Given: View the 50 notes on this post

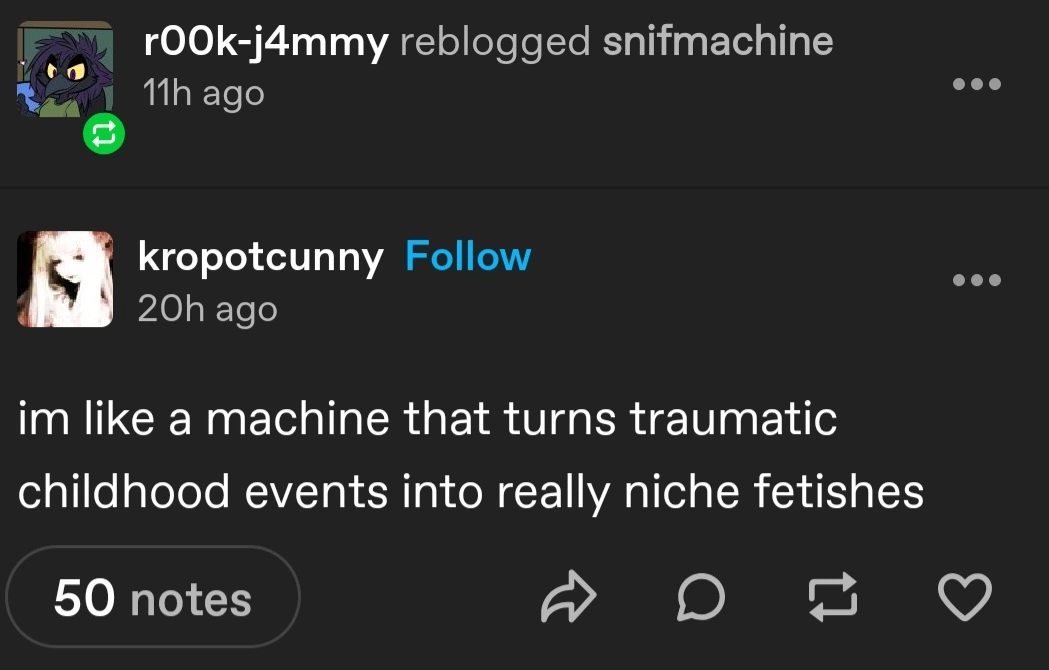Looking at the screenshot, I should click(x=152, y=598).
